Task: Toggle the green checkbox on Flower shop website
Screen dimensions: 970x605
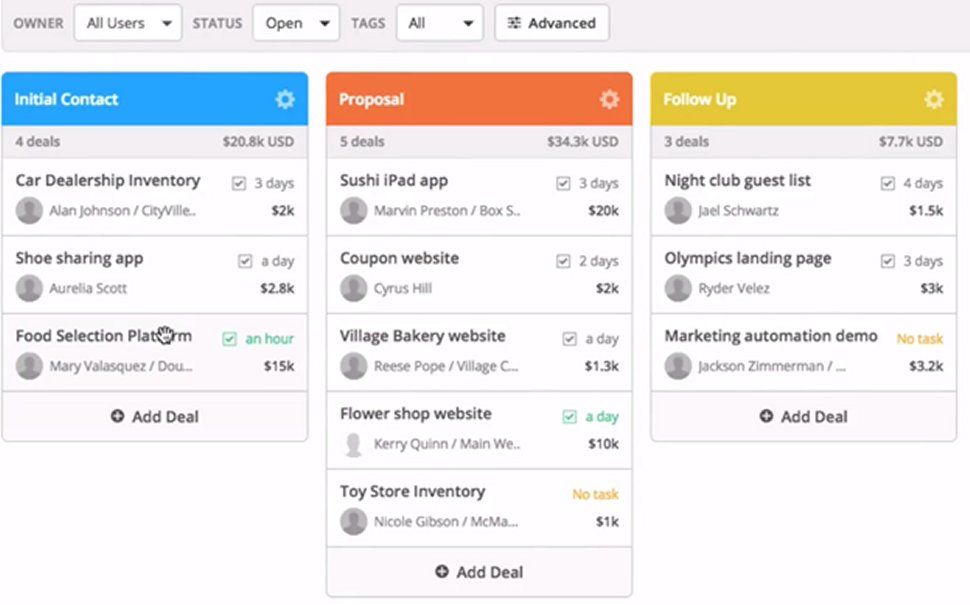Action: (569, 414)
